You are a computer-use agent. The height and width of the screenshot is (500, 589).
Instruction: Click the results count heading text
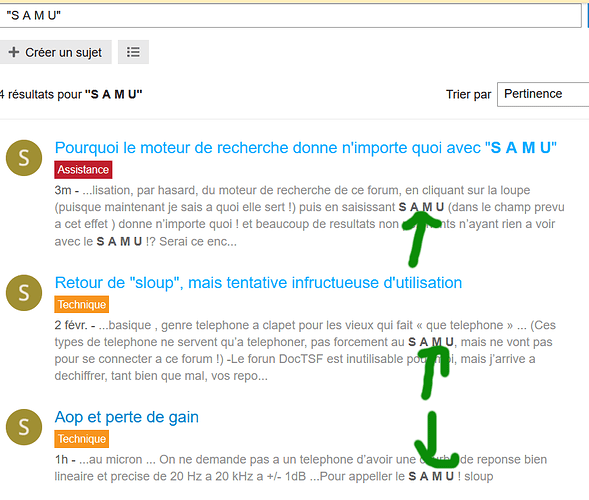click(x=71, y=94)
